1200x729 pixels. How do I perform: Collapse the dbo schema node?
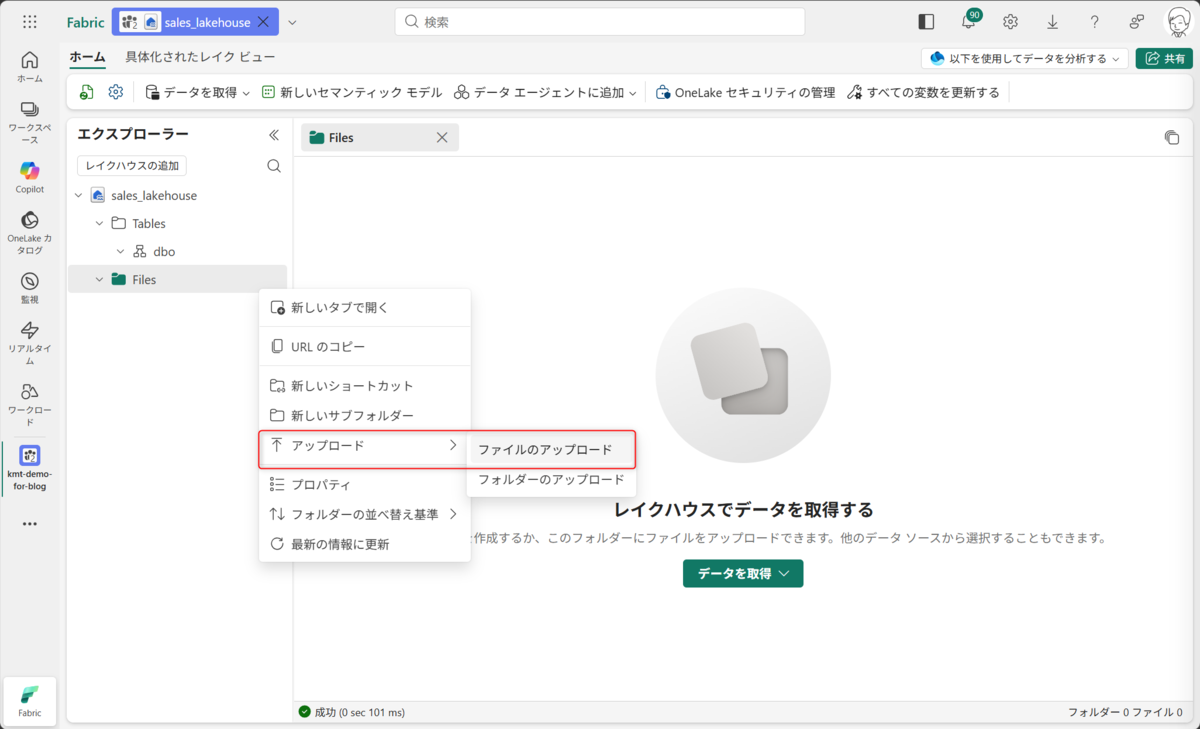[x=120, y=252]
